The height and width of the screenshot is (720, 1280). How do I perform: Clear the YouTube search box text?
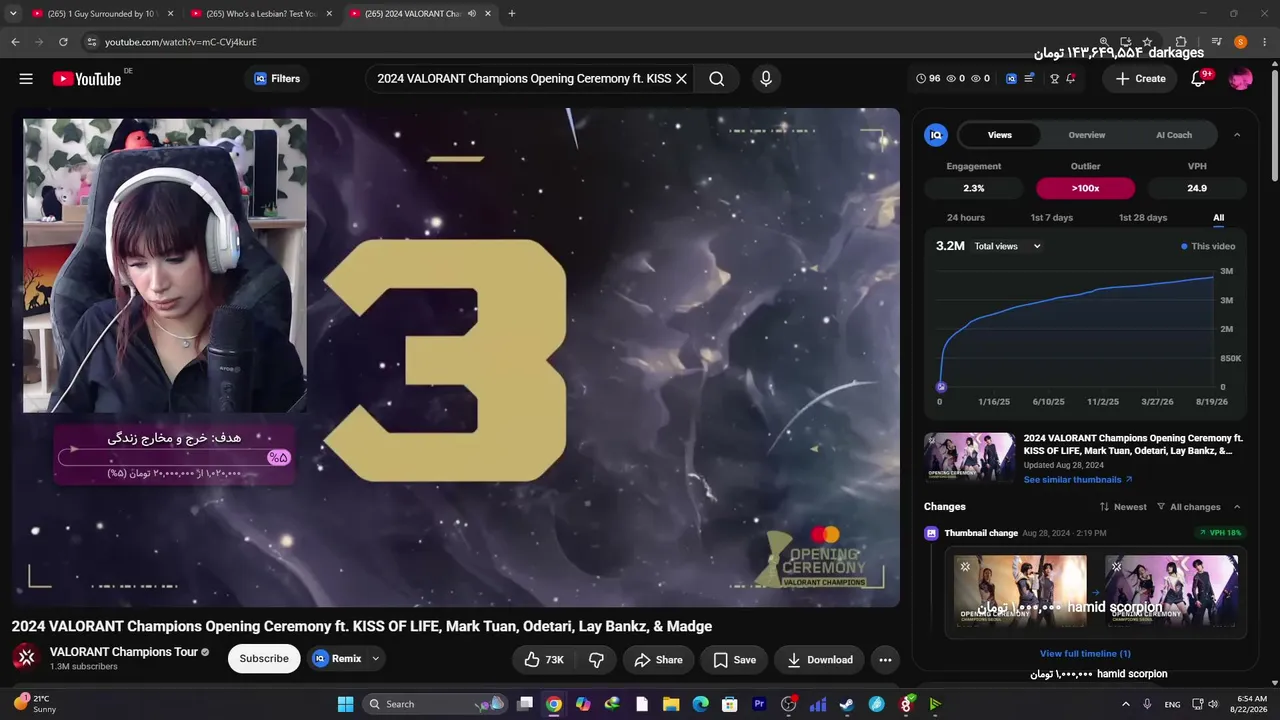tap(681, 79)
